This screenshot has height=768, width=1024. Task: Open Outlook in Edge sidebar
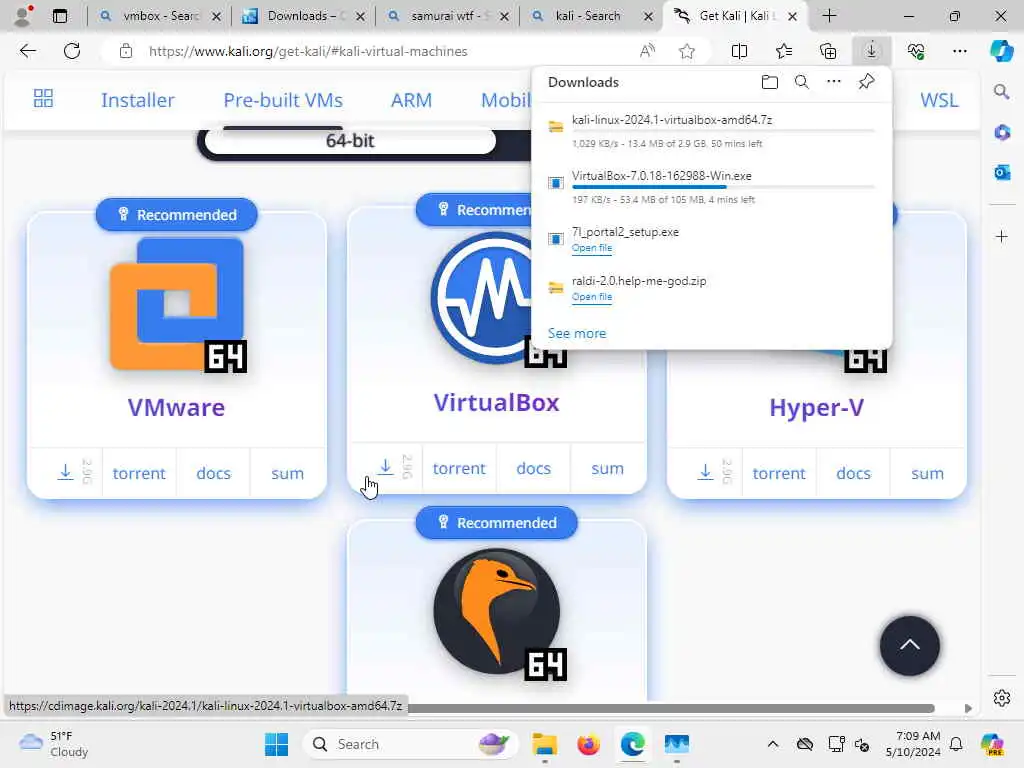click(1002, 172)
